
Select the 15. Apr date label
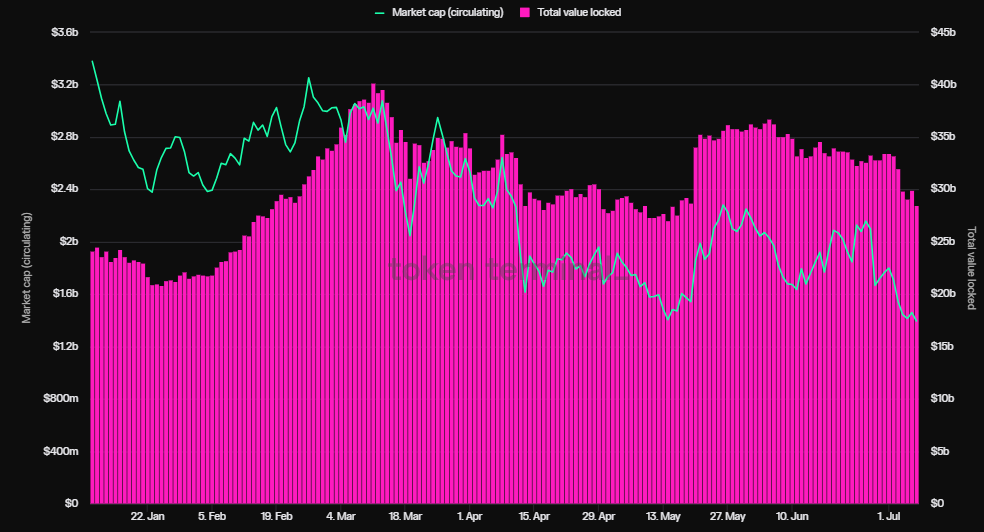pos(534,516)
